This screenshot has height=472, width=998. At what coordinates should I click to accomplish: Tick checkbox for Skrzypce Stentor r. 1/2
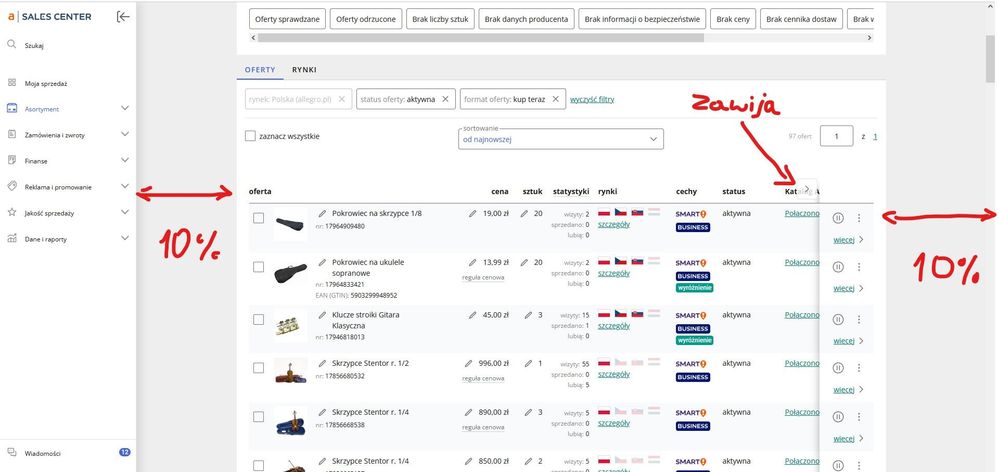(x=258, y=364)
